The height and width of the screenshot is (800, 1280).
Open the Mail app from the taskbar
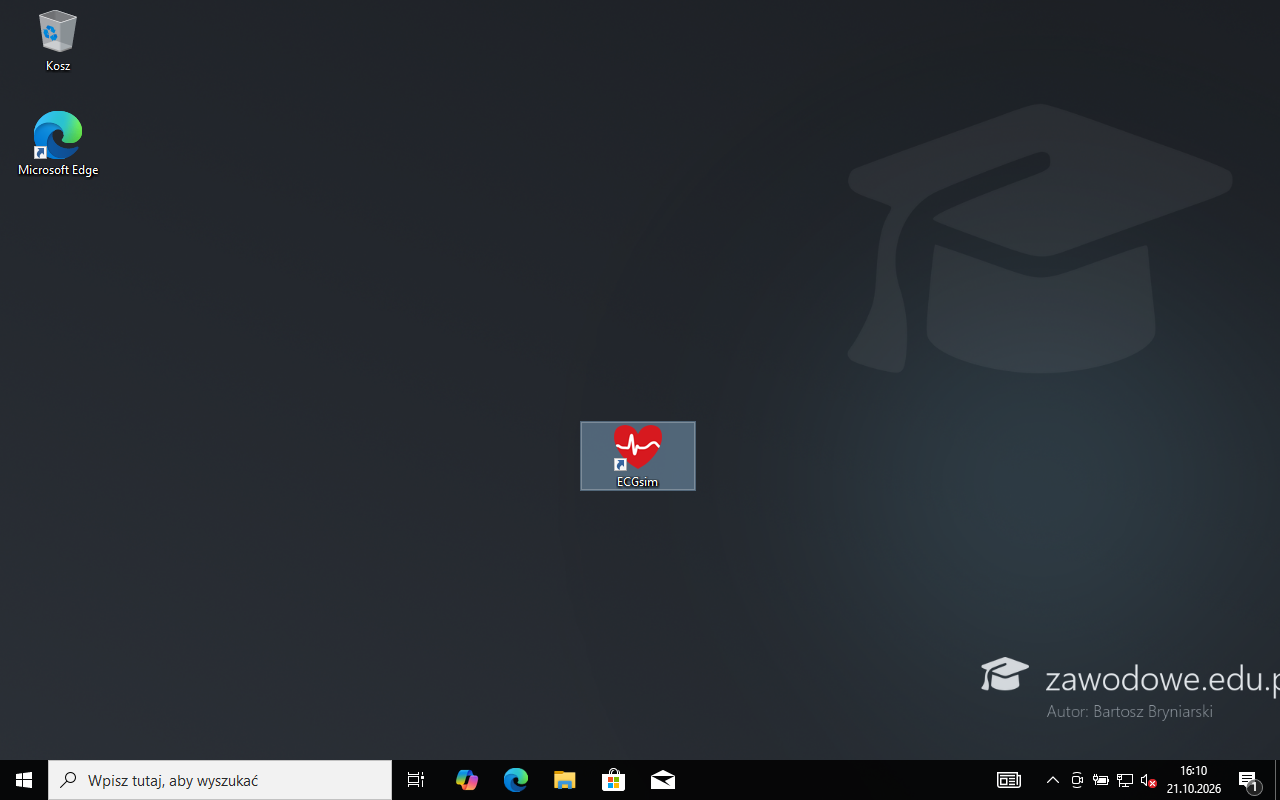662,780
